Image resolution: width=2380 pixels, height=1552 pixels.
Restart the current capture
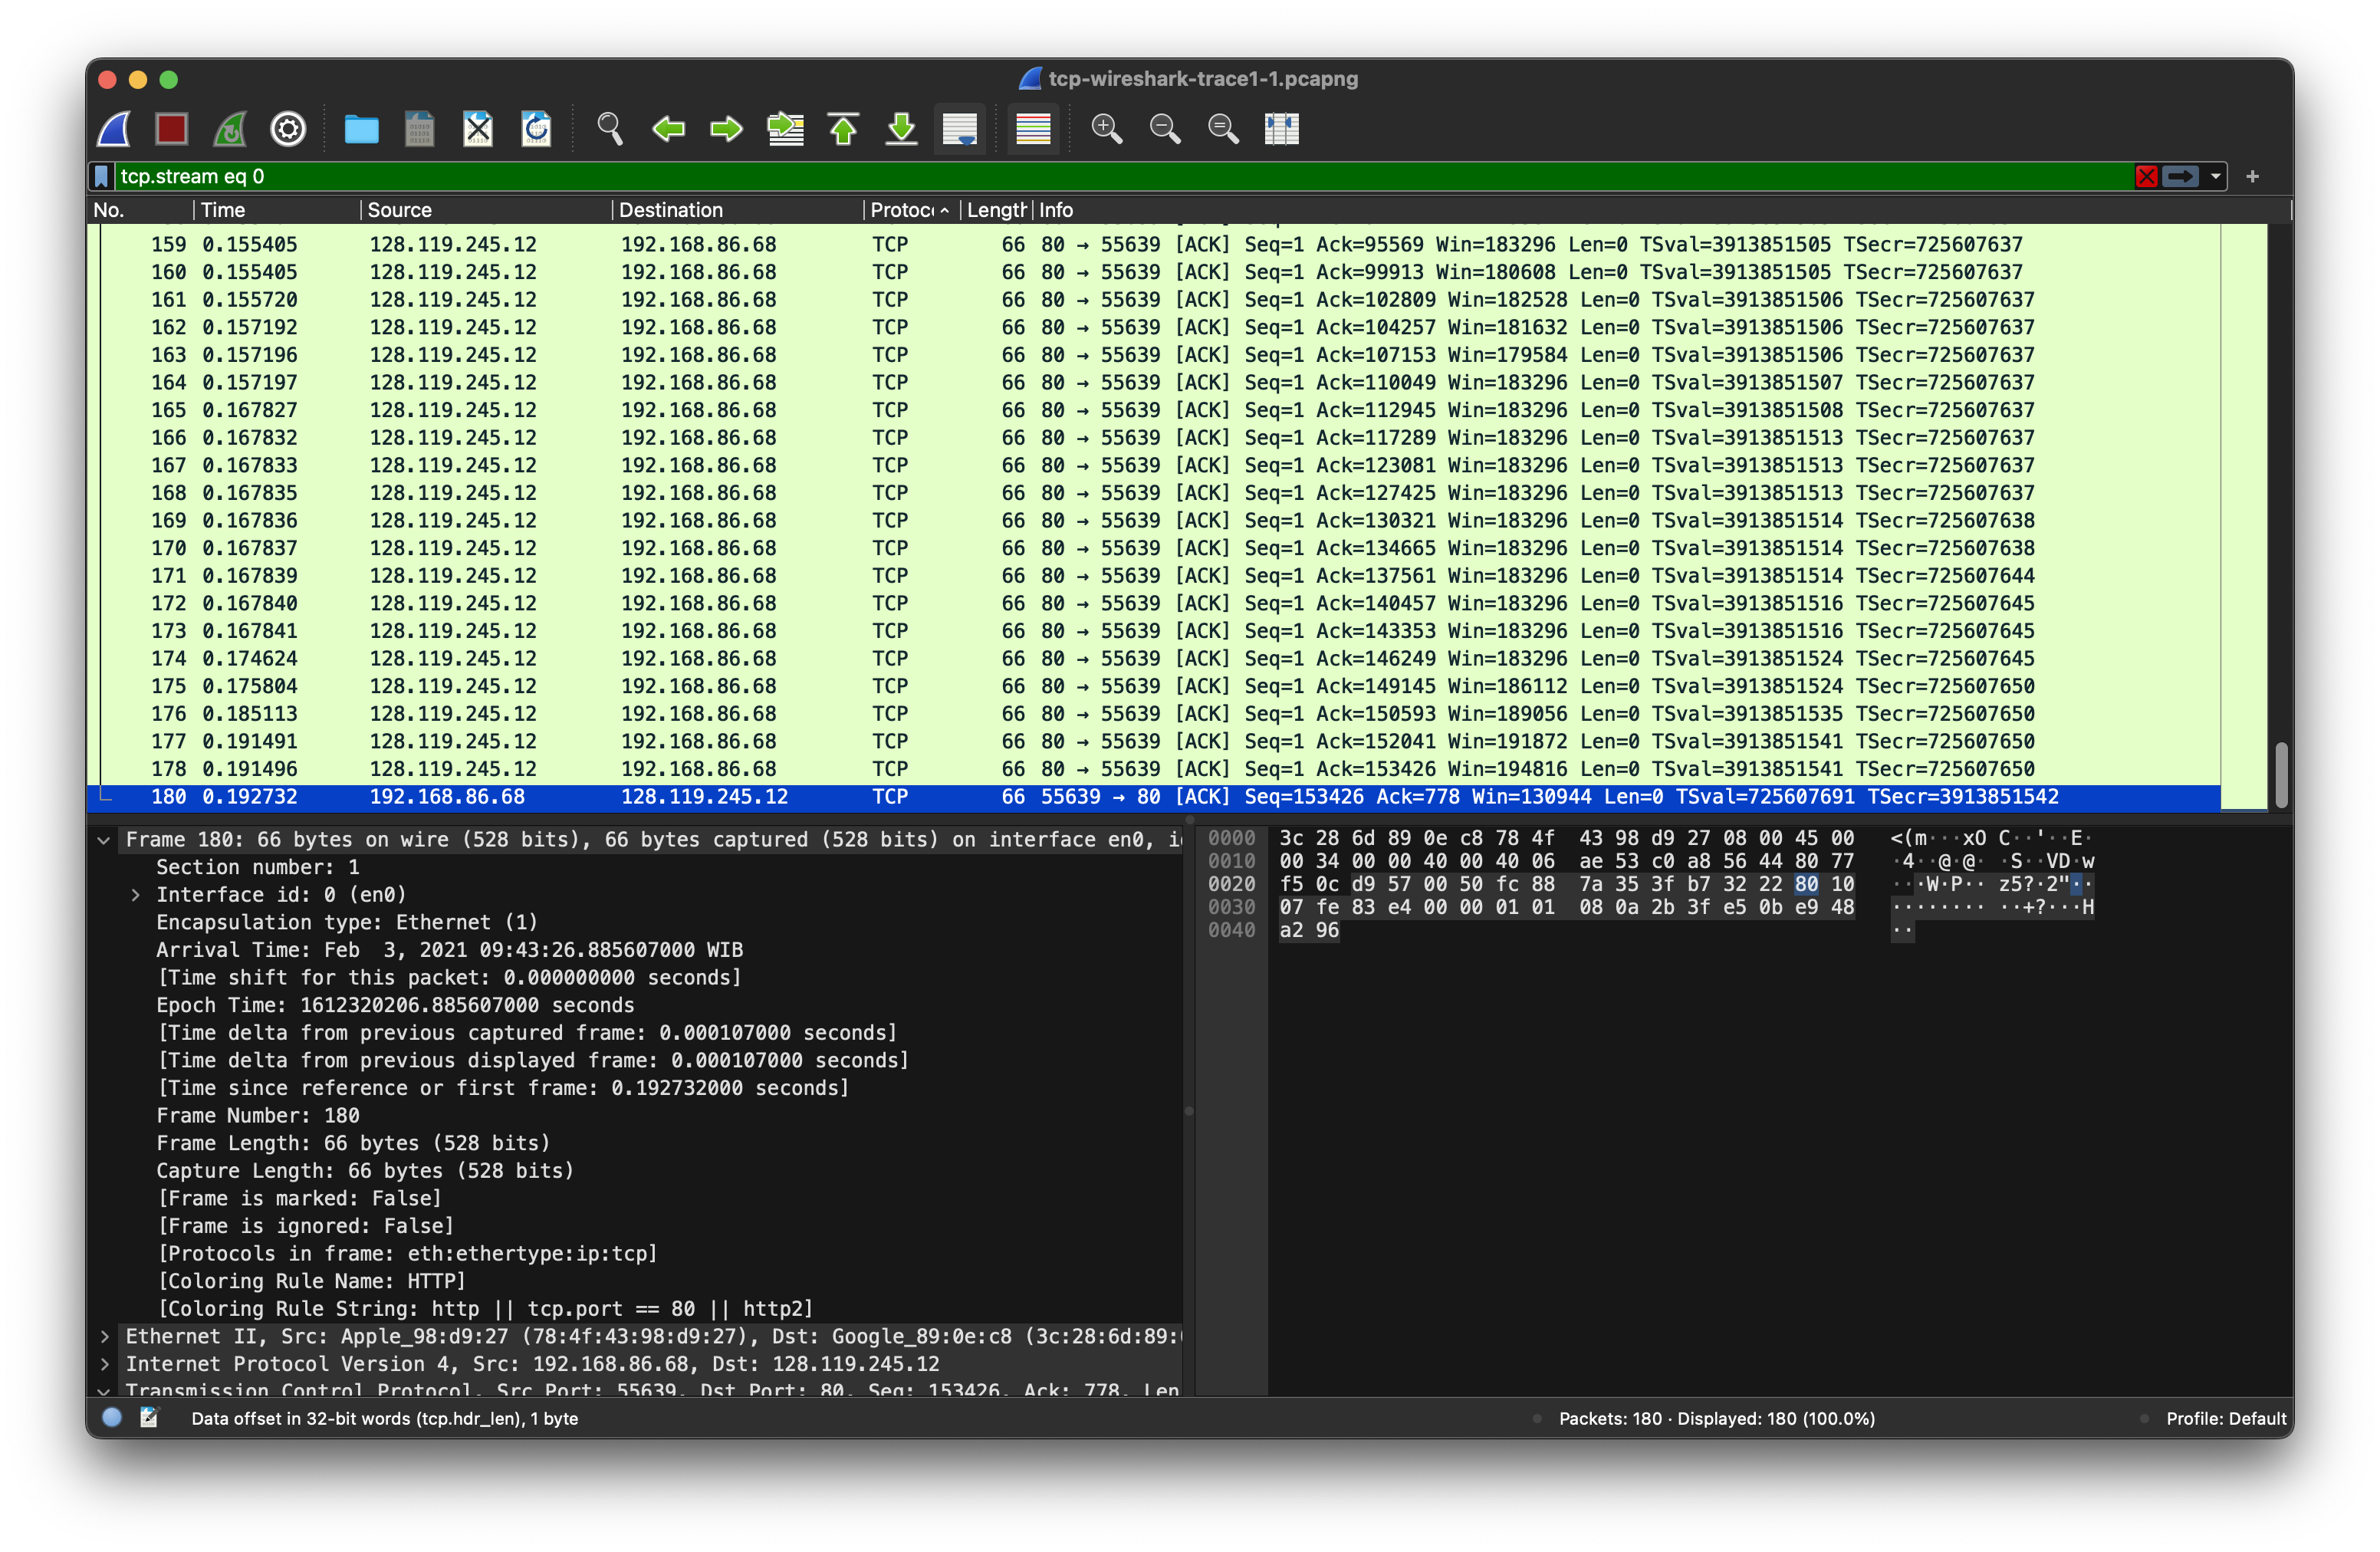[230, 129]
